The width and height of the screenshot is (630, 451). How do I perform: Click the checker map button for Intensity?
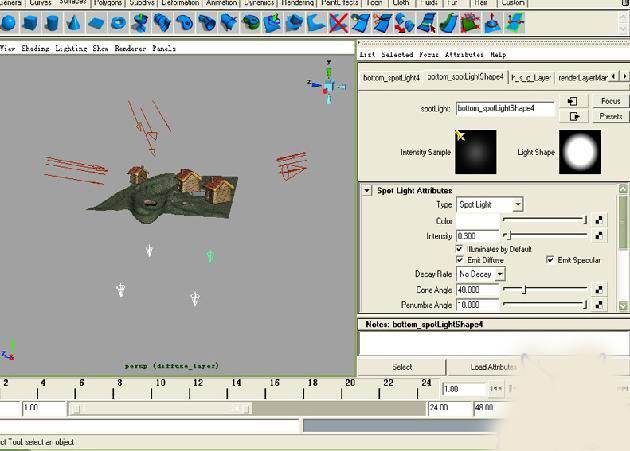[x=598, y=236]
